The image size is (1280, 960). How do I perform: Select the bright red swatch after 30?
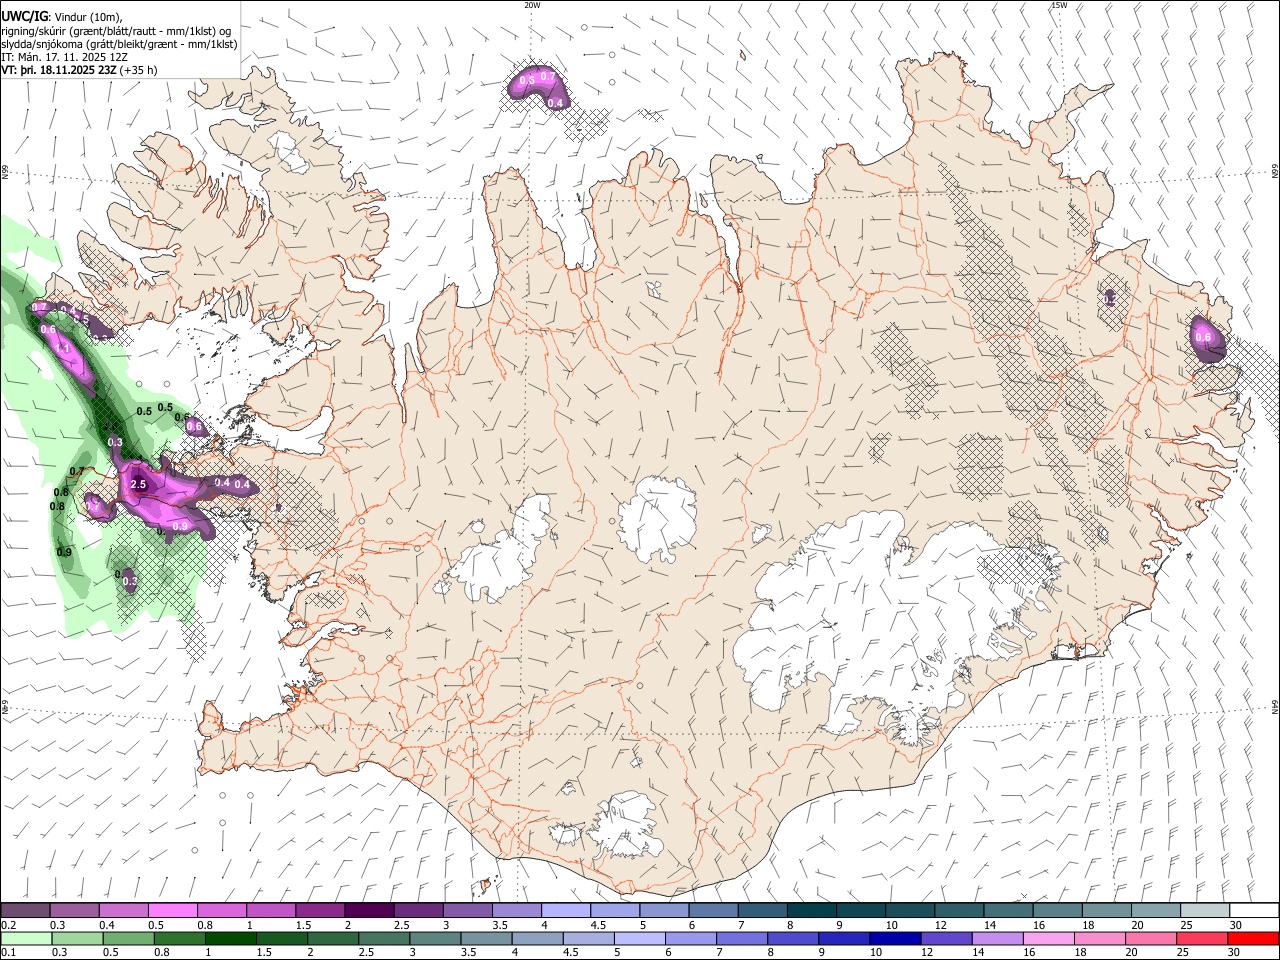(1254, 938)
